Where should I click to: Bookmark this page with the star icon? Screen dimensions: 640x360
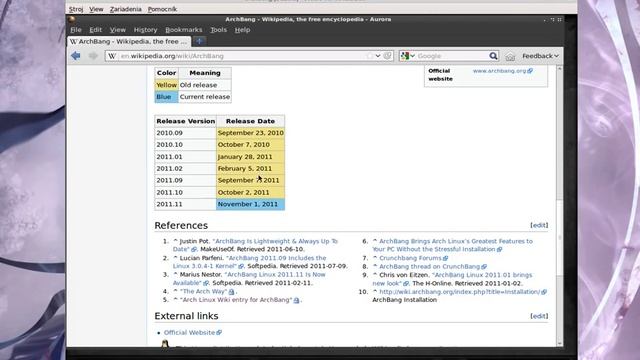(x=369, y=56)
